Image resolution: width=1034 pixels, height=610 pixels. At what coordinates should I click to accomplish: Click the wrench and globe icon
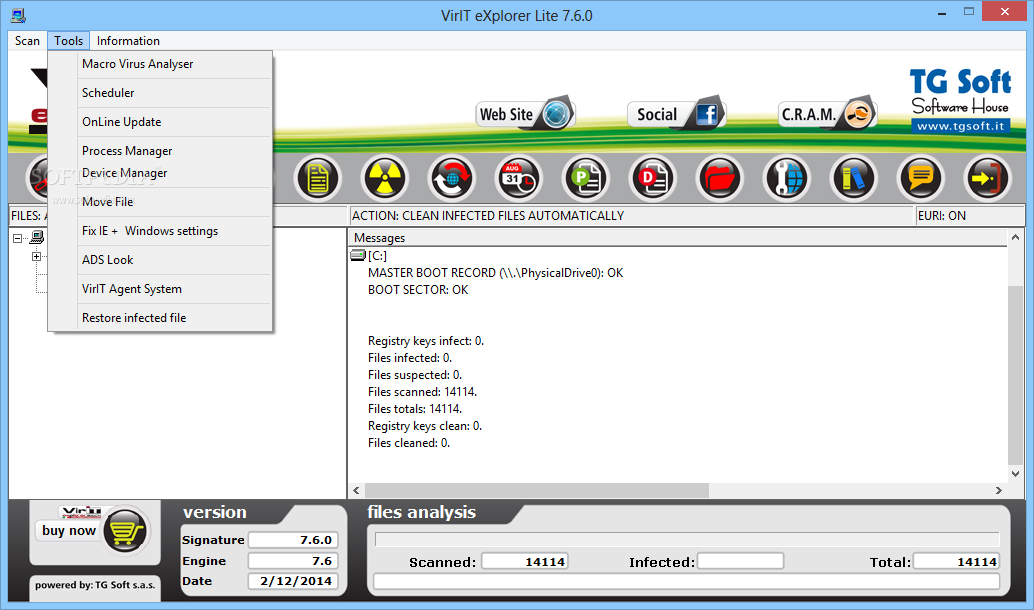[787, 178]
